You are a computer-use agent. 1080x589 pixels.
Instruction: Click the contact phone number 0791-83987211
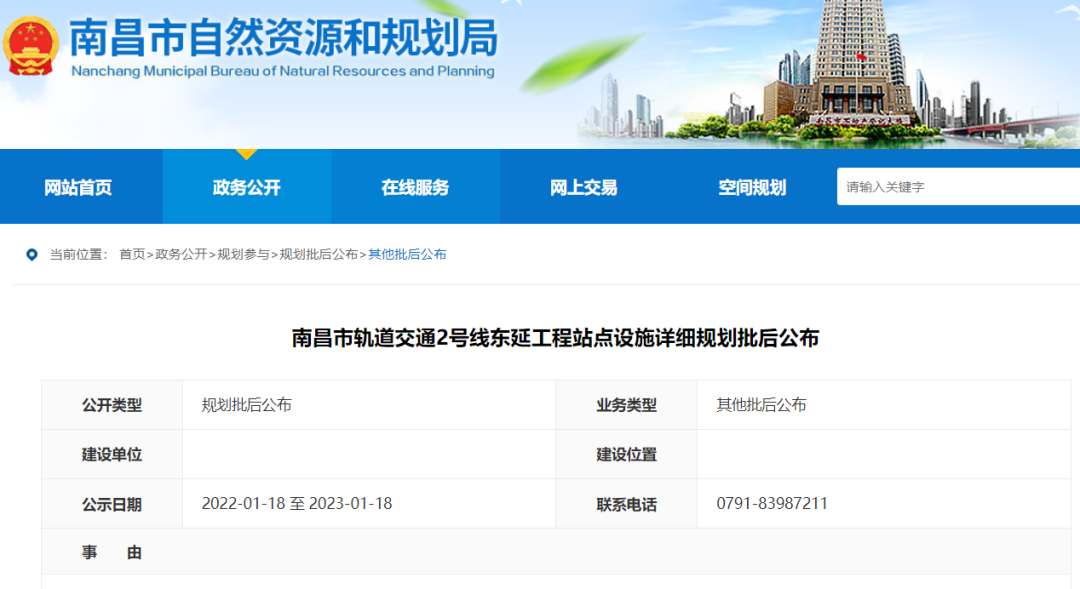pyautogui.click(x=772, y=504)
